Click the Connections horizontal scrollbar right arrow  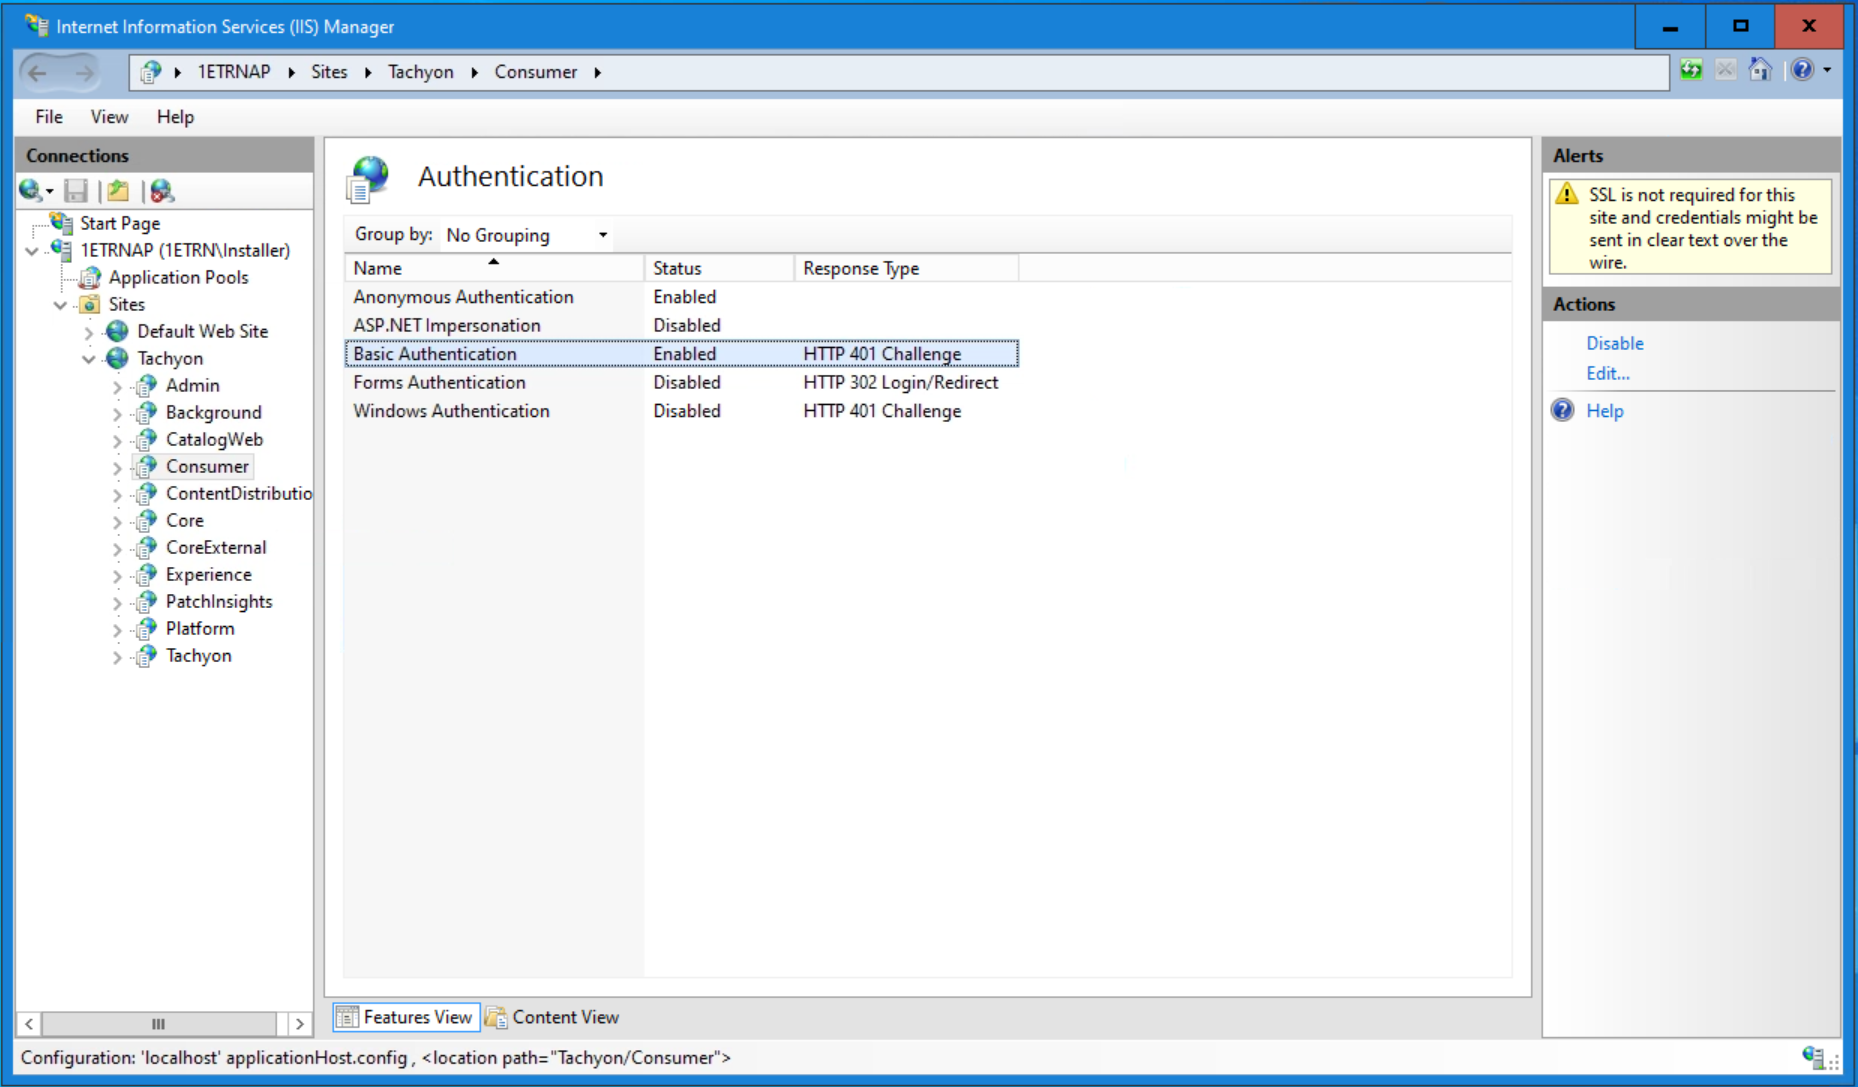point(299,1024)
